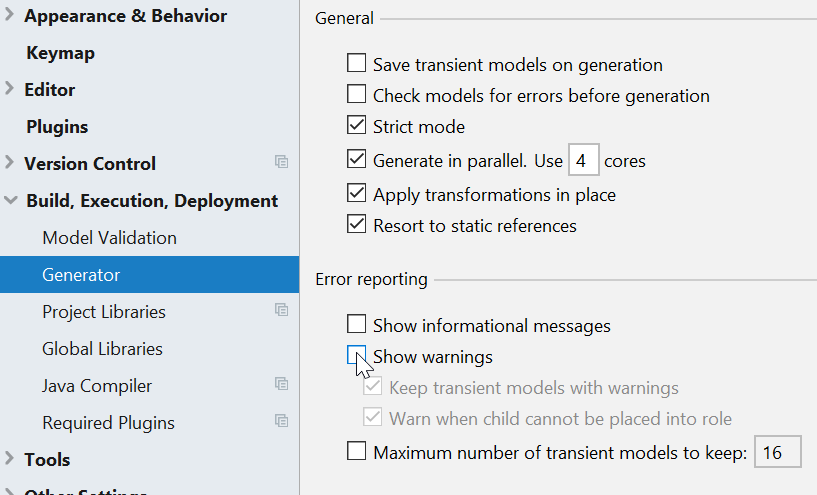Viewport: 817px width, 495px height.
Task: Enable Save transient models on generation
Action: (357, 64)
